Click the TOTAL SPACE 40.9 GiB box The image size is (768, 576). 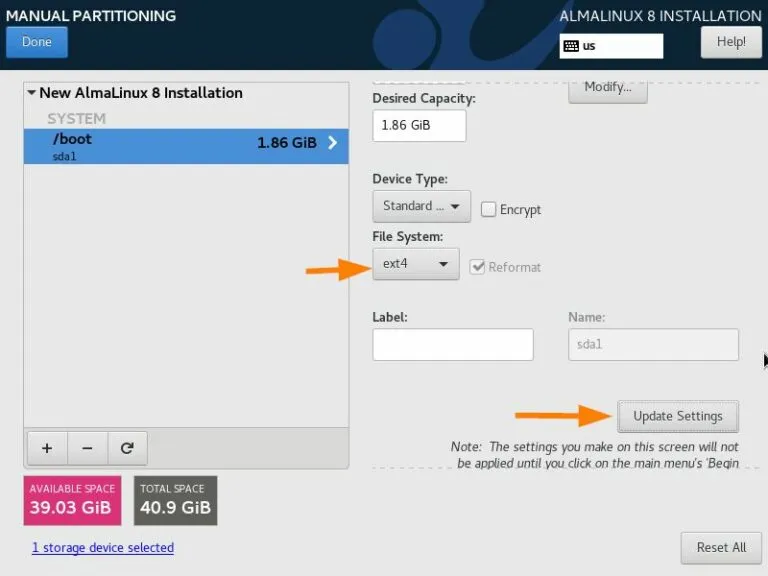175,501
